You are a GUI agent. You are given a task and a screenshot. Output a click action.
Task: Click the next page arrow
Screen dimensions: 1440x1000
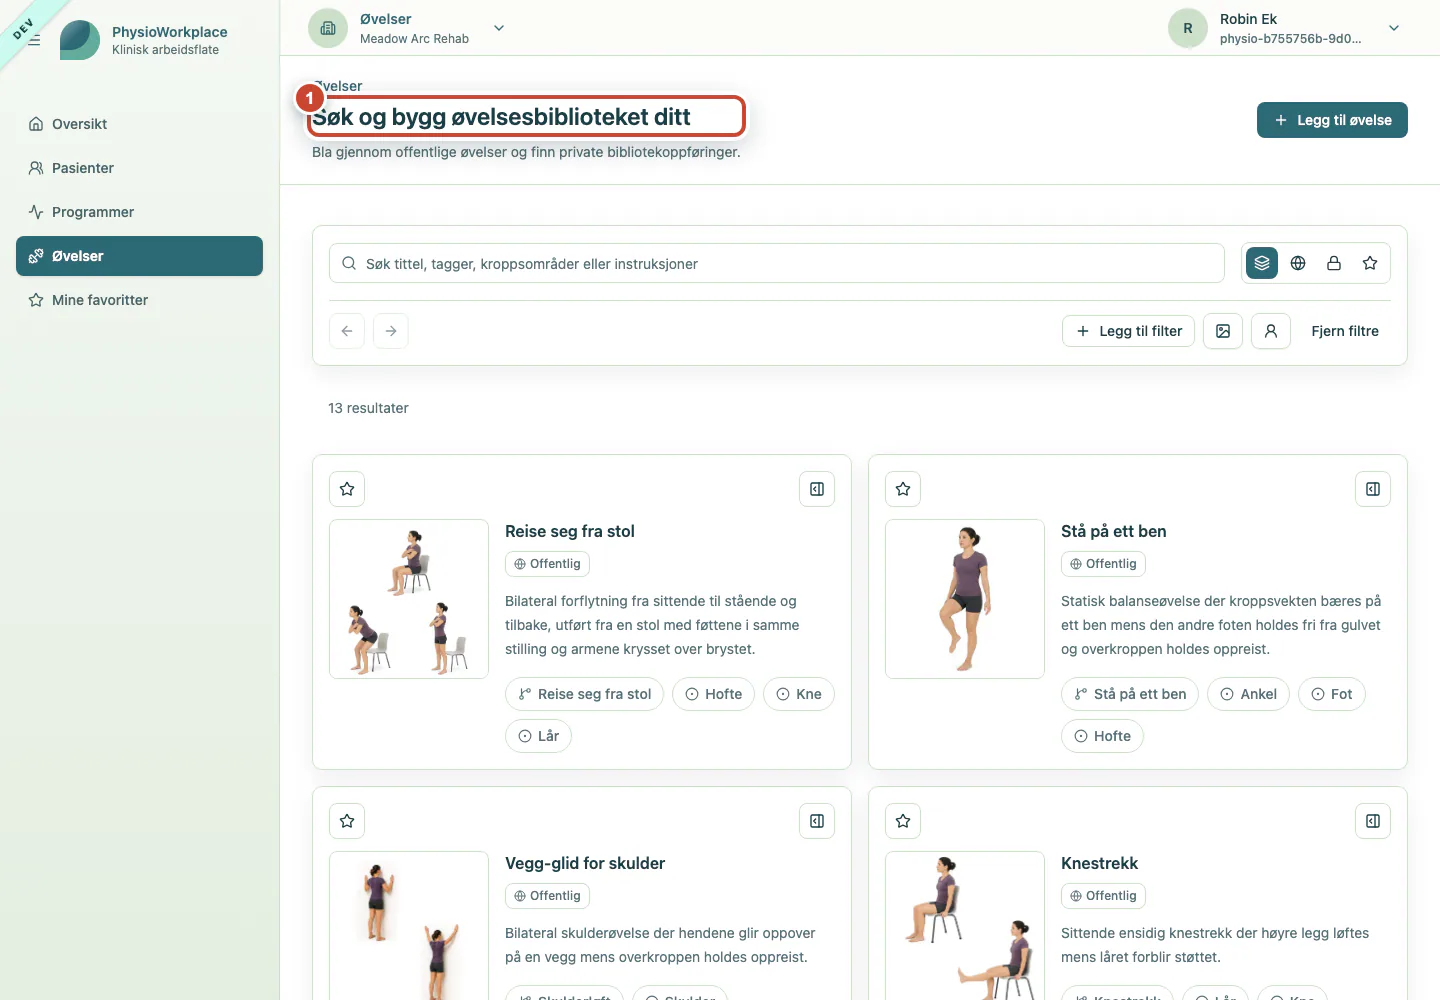(x=391, y=331)
